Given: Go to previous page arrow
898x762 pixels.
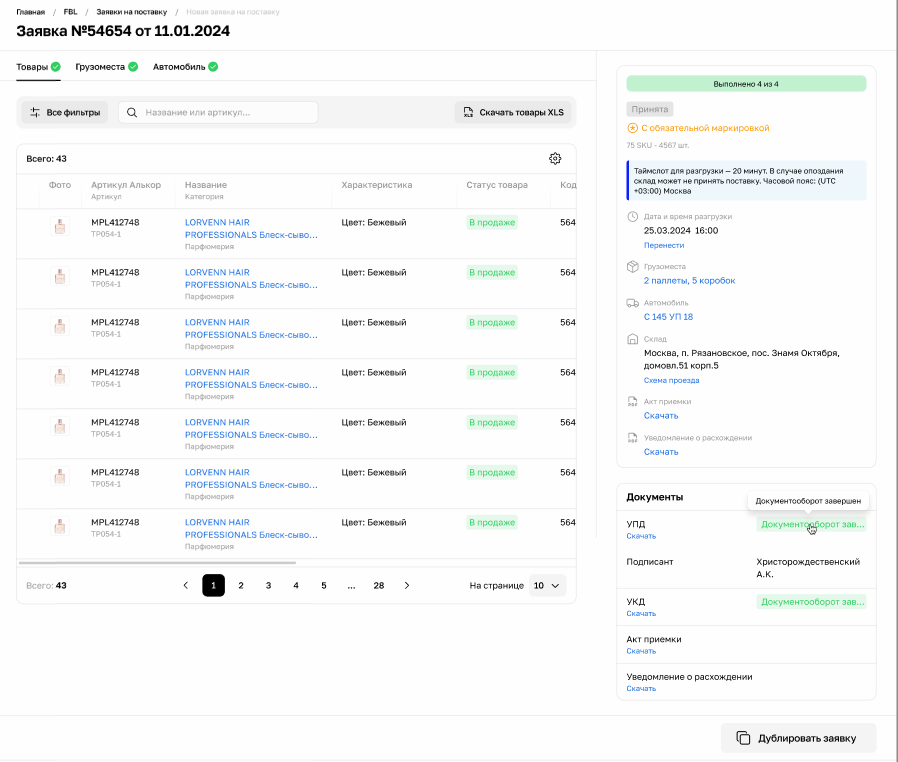Looking at the screenshot, I should [x=186, y=585].
